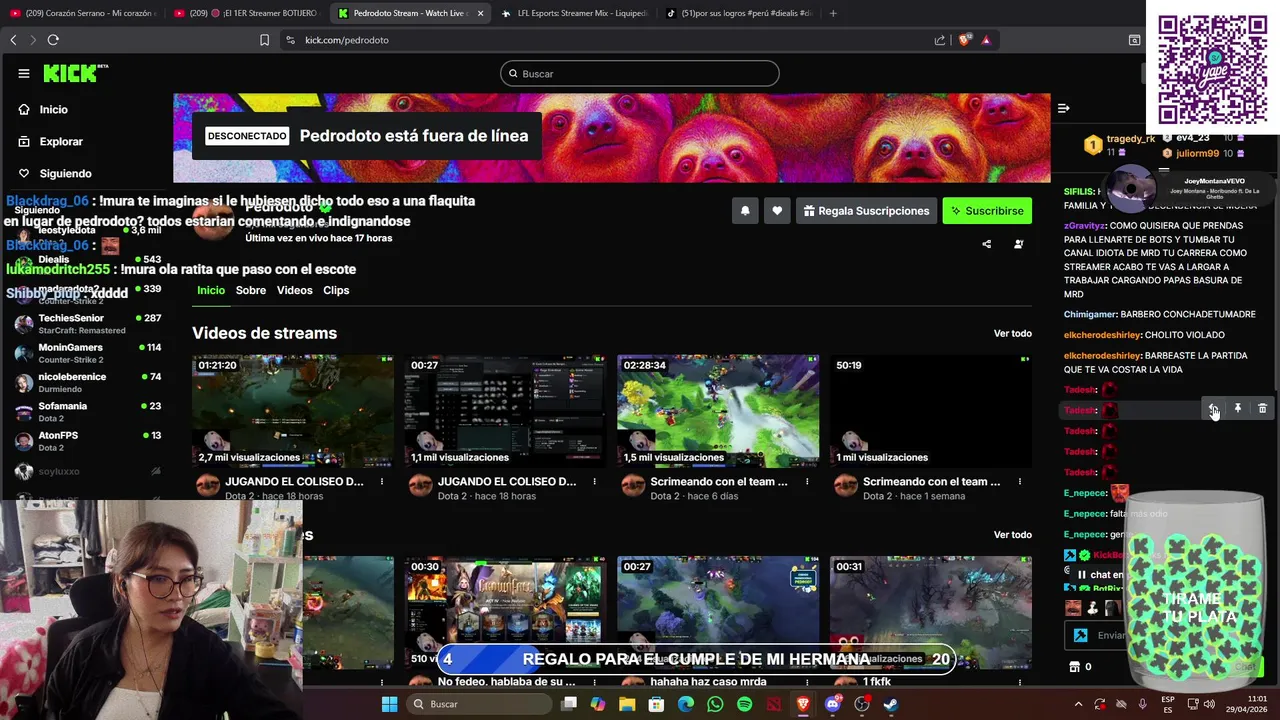
Task: Focus the Kick Buscar search field
Action: 640,73
